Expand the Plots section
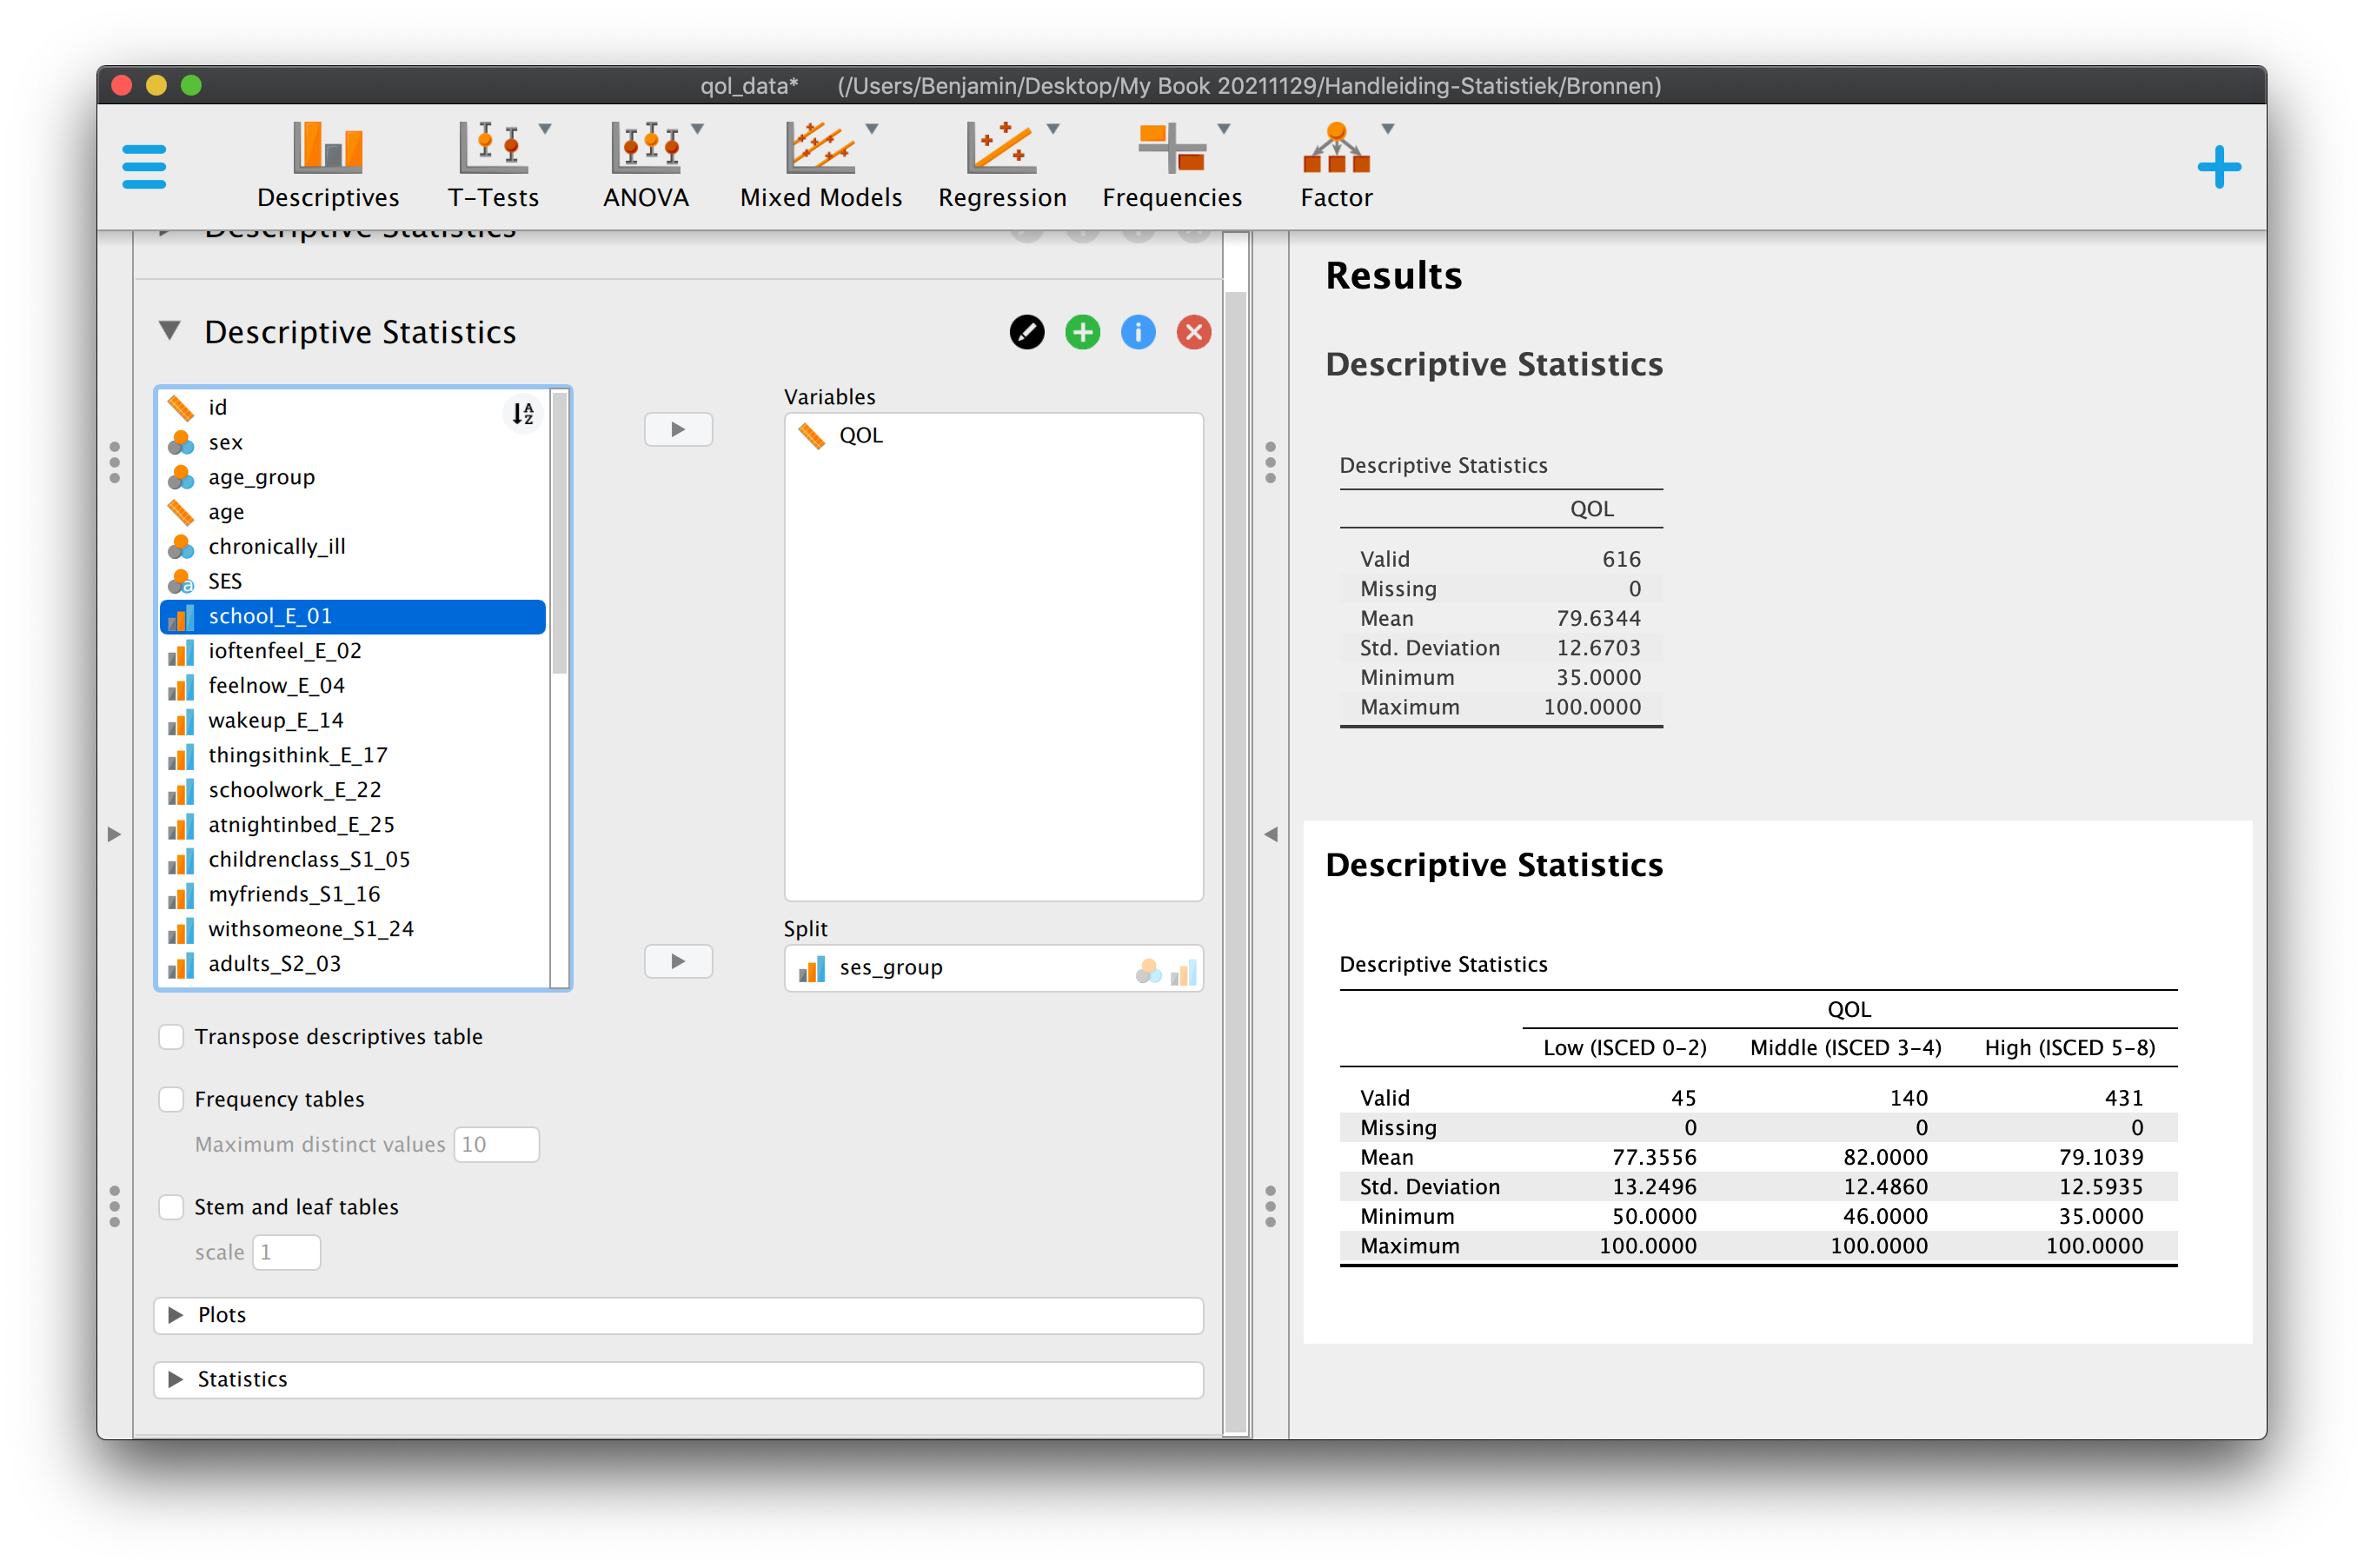 click(x=678, y=1315)
